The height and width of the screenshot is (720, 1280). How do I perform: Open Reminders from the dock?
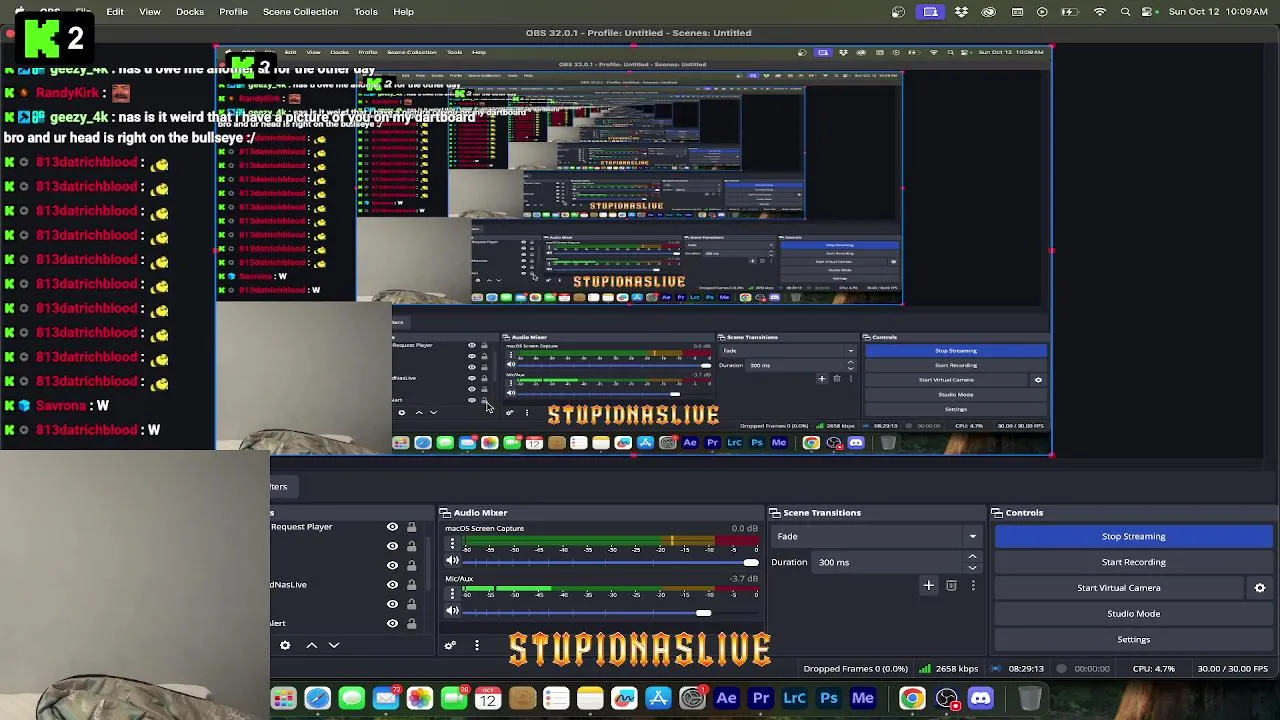tap(556, 699)
